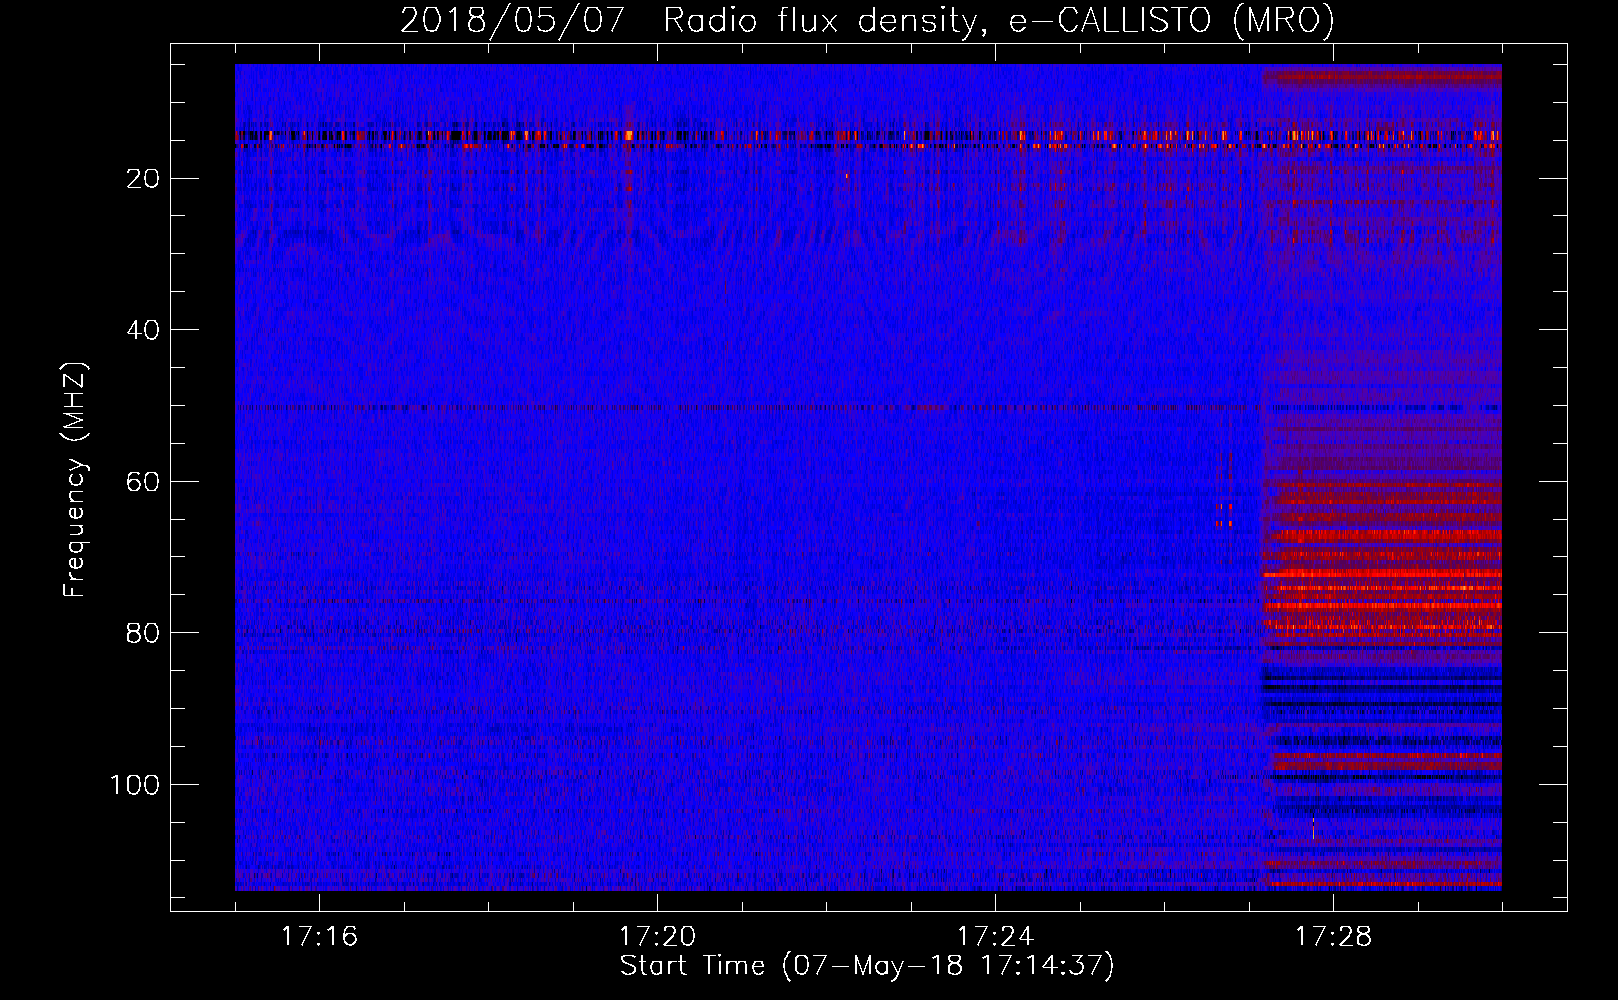
Task: Click the 60 MHz frequency tick label
Action: coord(144,482)
